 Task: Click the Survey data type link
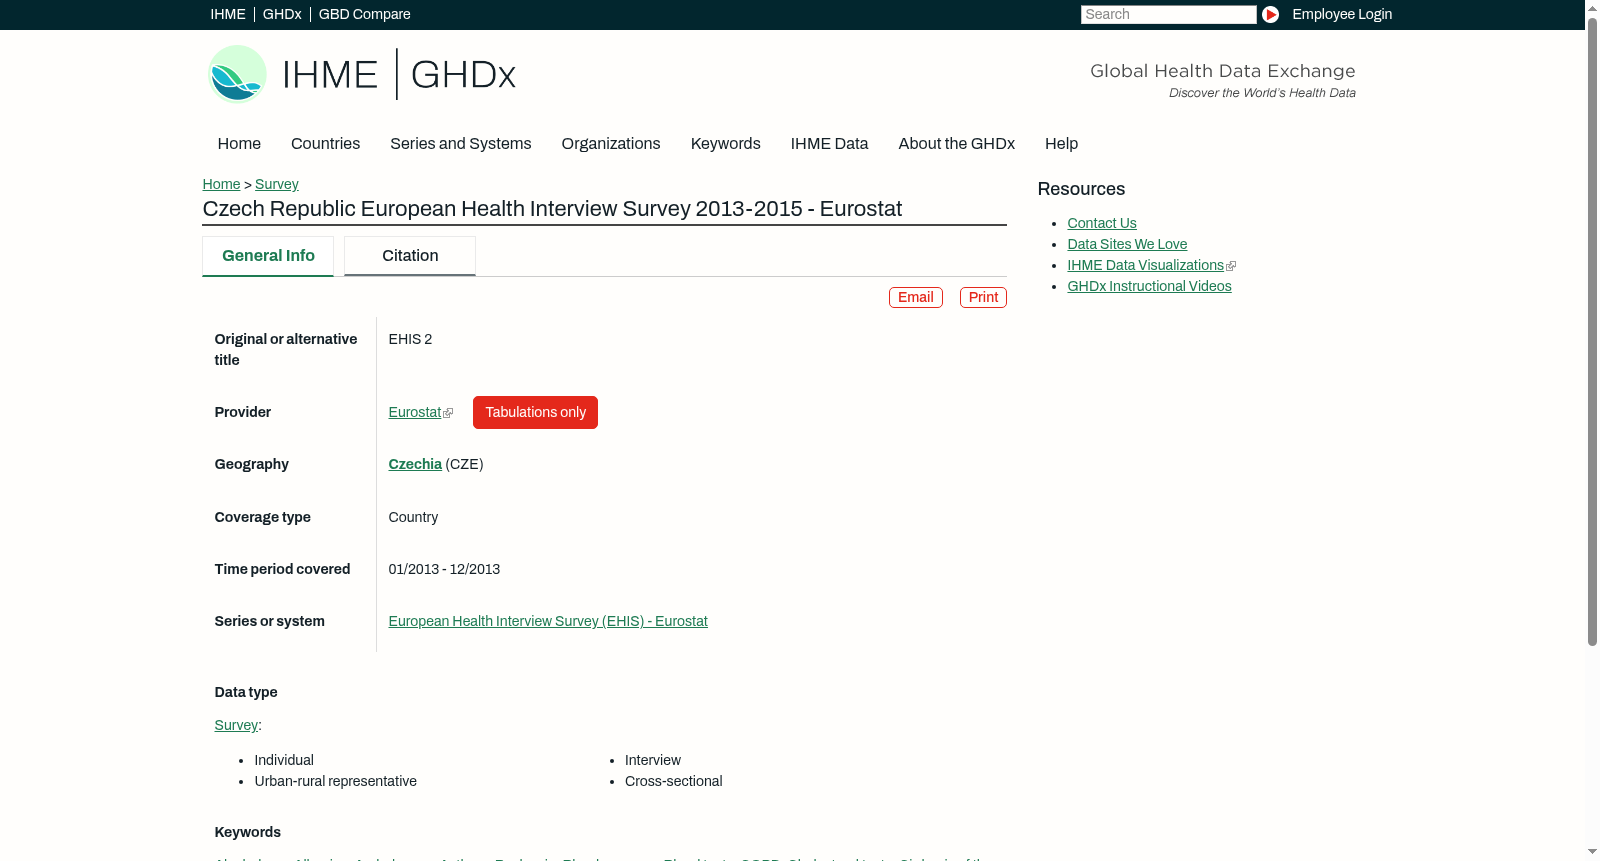point(236,725)
